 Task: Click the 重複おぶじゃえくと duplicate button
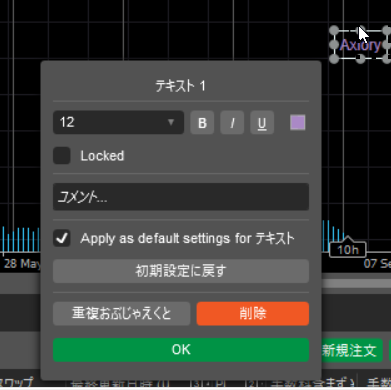122,314
